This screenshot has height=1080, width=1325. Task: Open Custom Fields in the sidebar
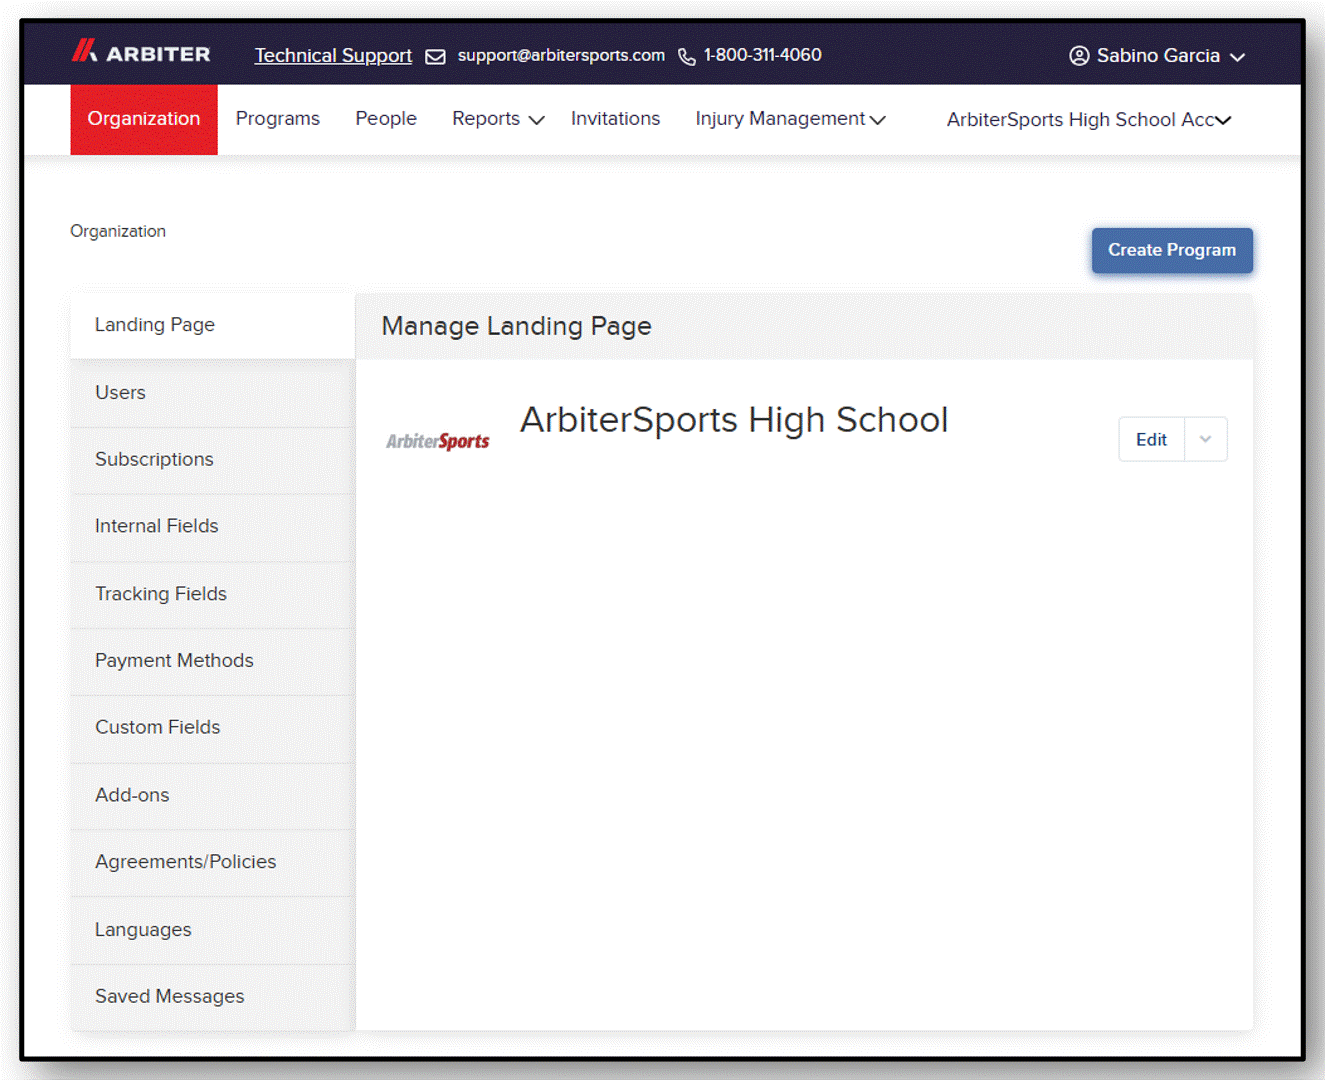(x=212, y=728)
